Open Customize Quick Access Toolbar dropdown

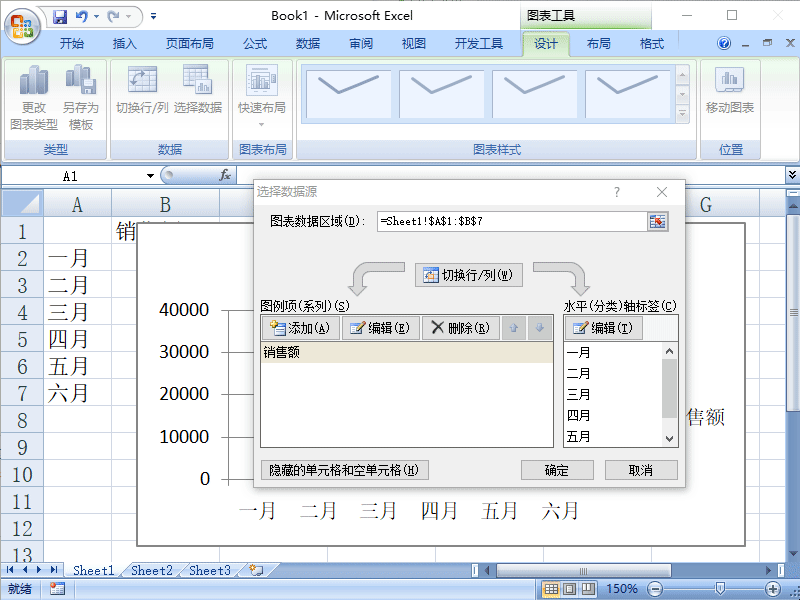(x=153, y=17)
